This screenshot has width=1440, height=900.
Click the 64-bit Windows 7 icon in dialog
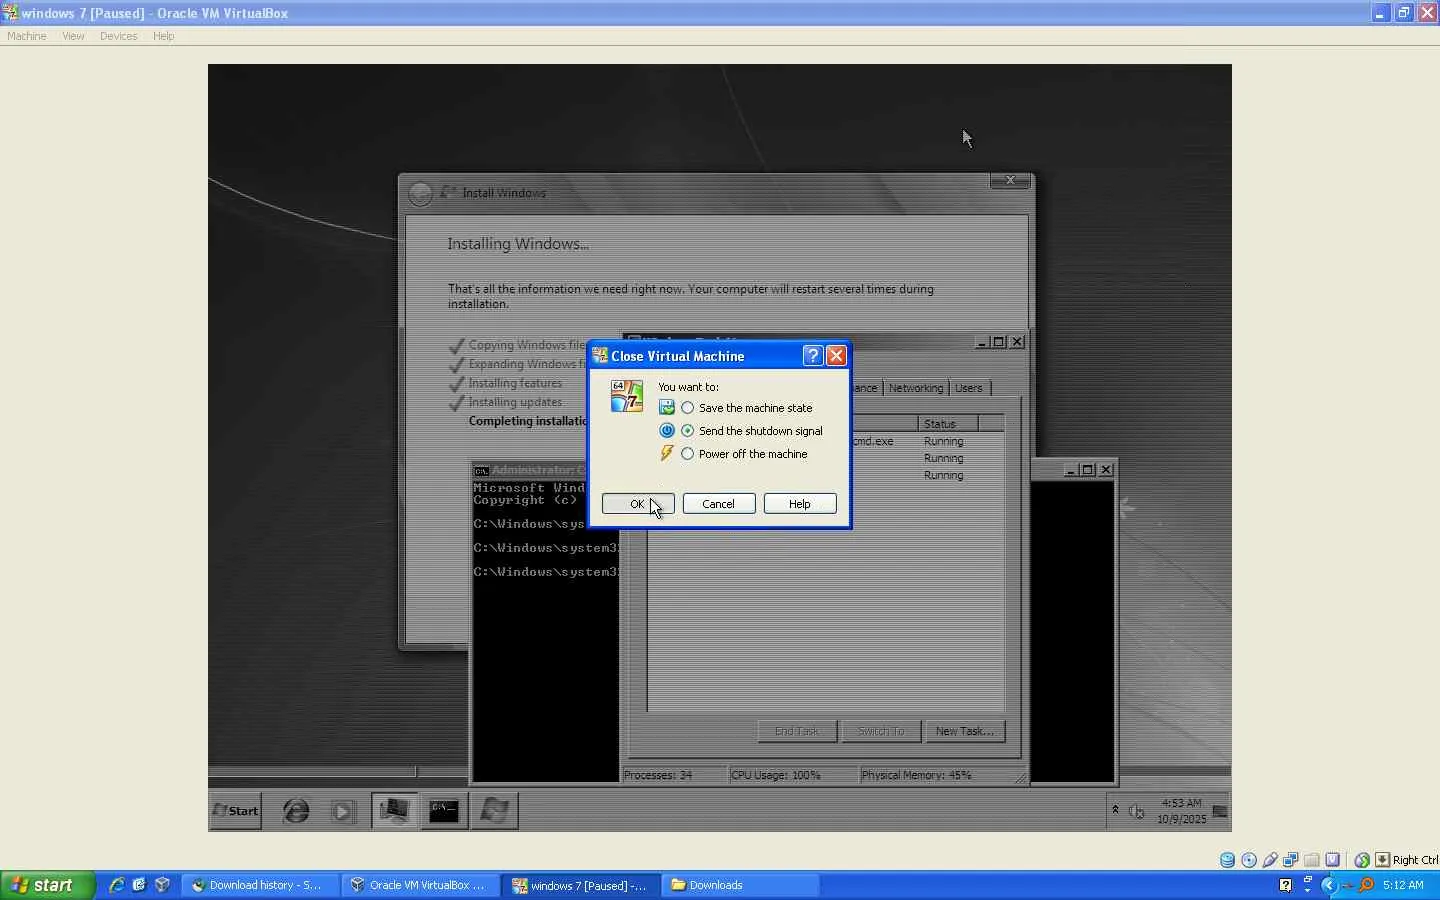coord(627,396)
